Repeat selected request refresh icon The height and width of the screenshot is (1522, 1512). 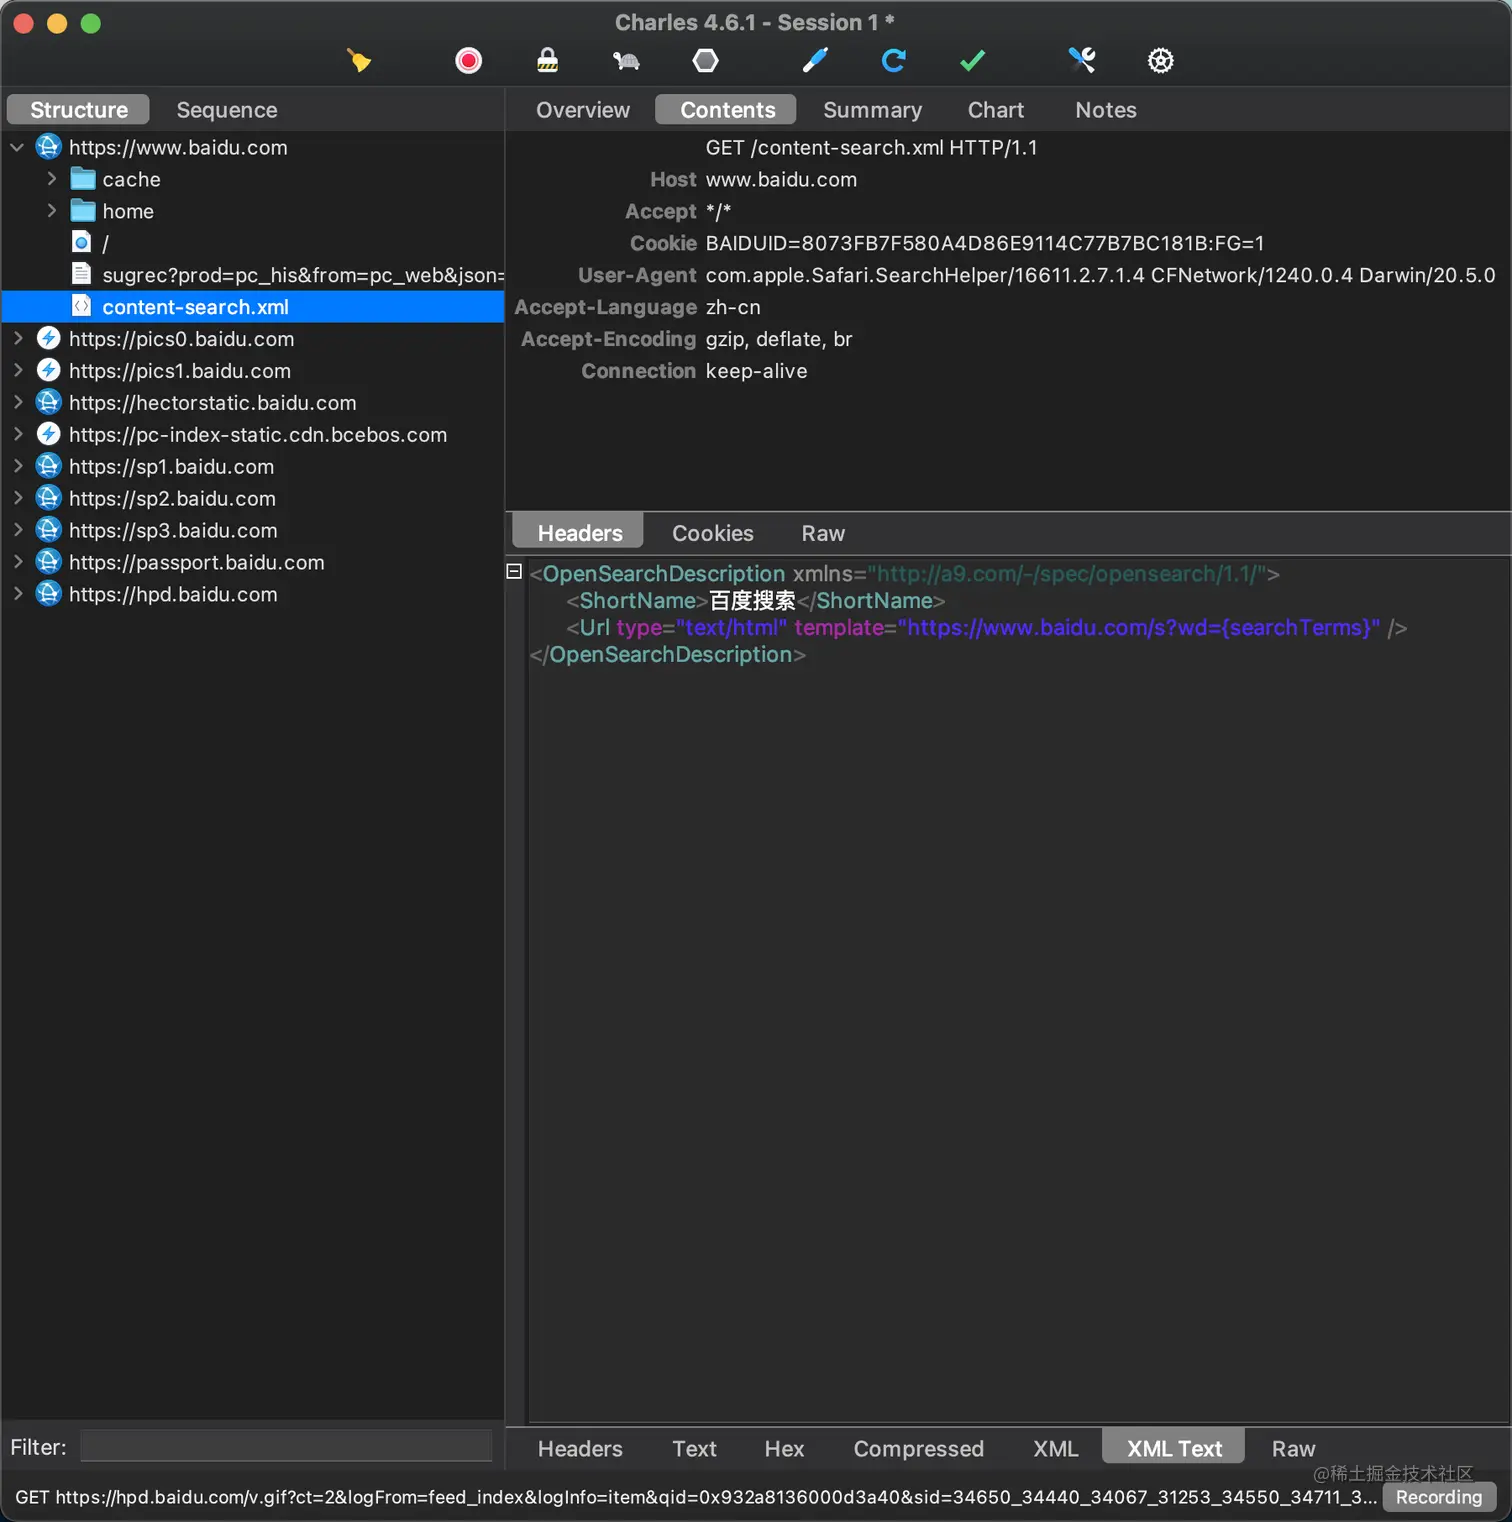pyautogui.click(x=894, y=61)
